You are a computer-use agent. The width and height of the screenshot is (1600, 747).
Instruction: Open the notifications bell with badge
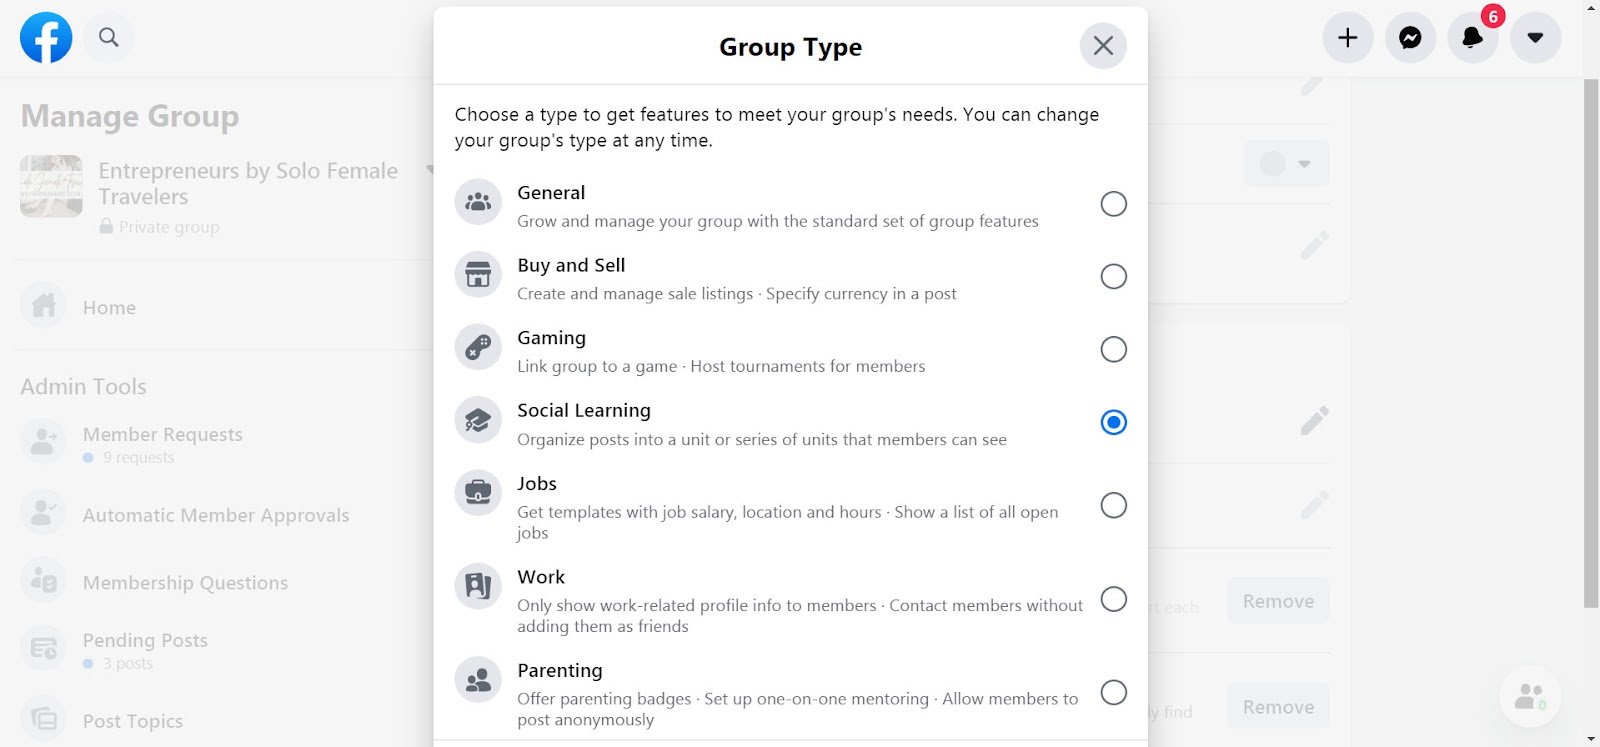point(1473,38)
